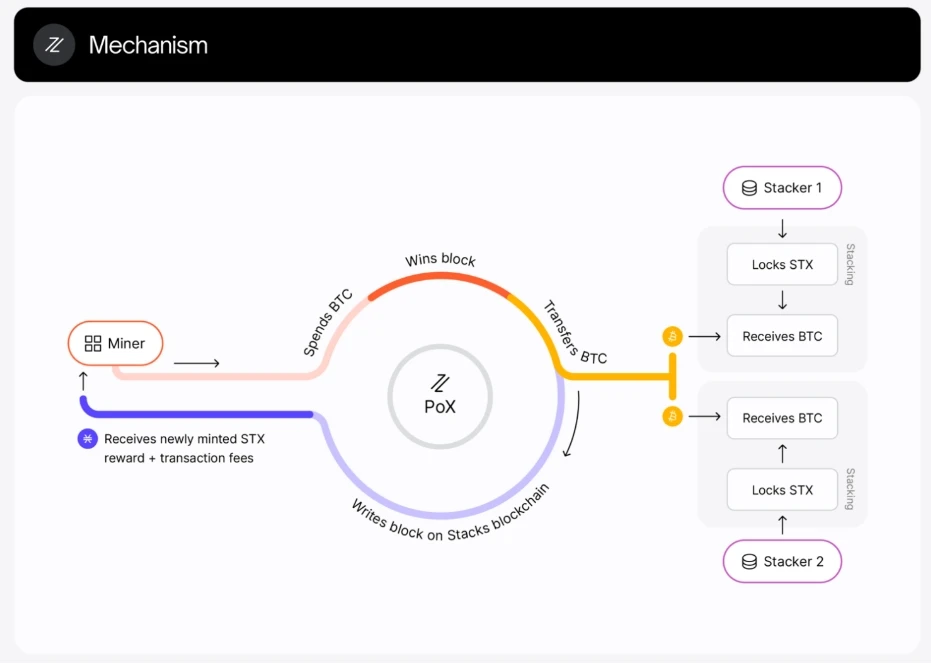Click the purple STX token icon
931x664 pixels.
(87, 438)
